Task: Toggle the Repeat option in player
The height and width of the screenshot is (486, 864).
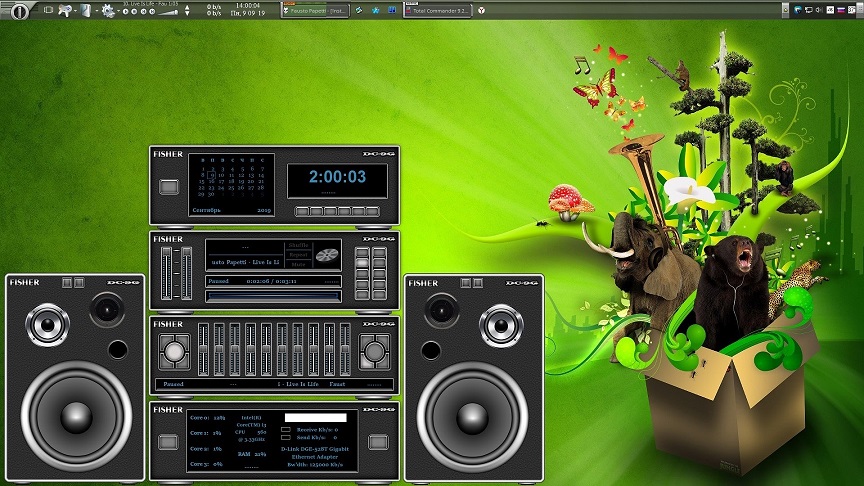Action: click(x=298, y=255)
